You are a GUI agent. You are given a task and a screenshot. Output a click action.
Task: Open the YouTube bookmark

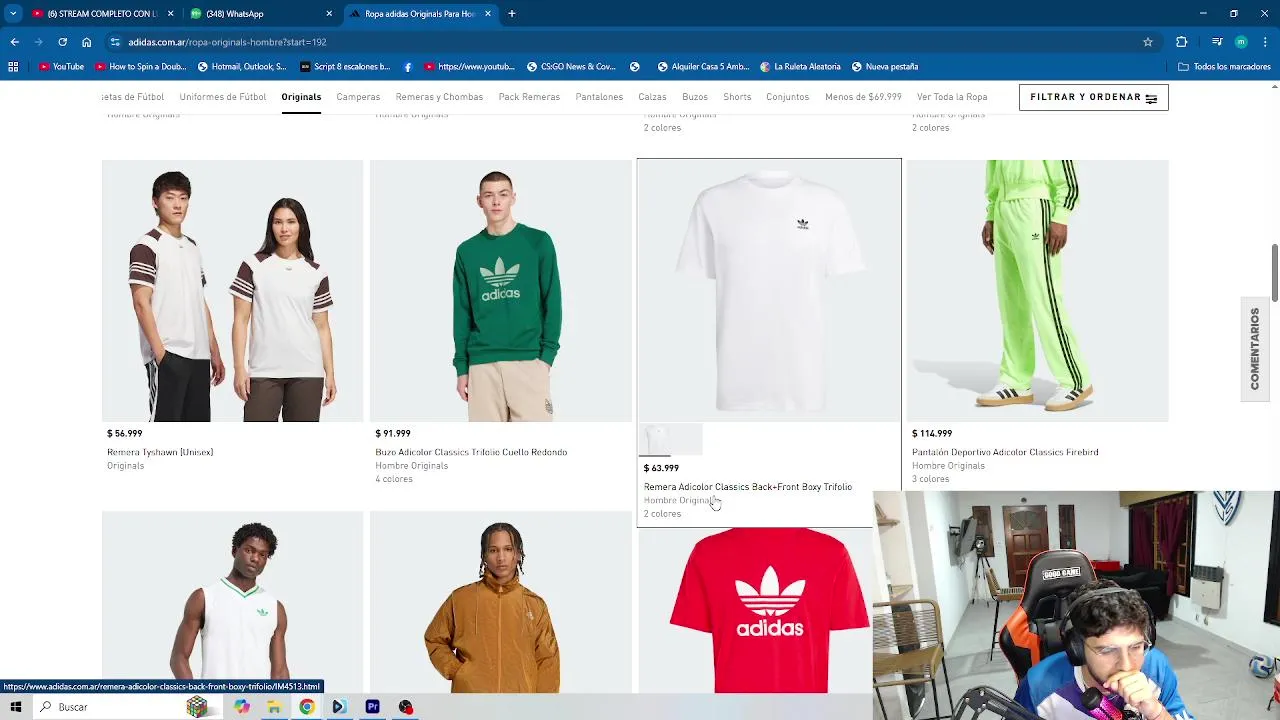[61, 67]
